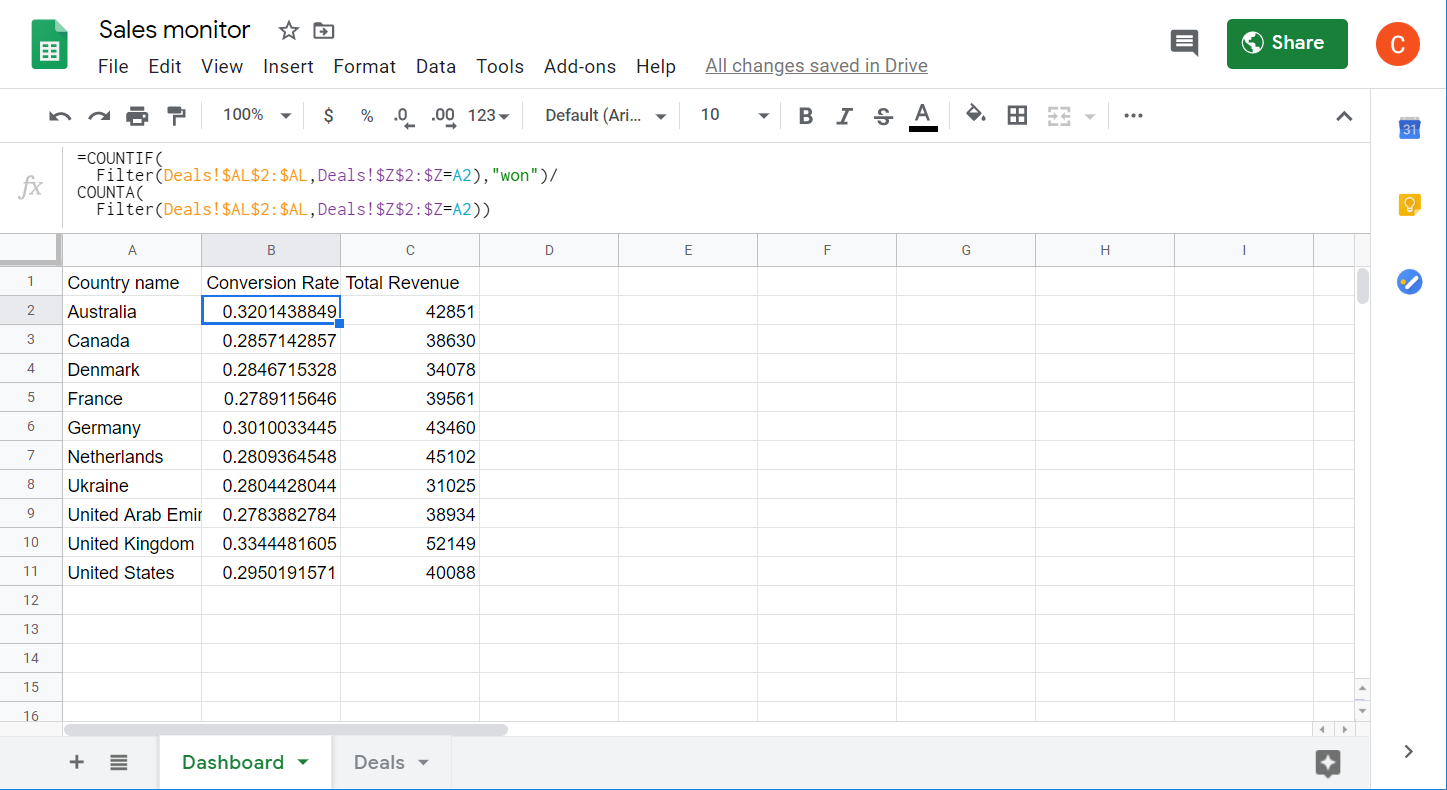Open the font size 10 dropdown
Viewport: 1447px width, 790px height.
[734, 116]
